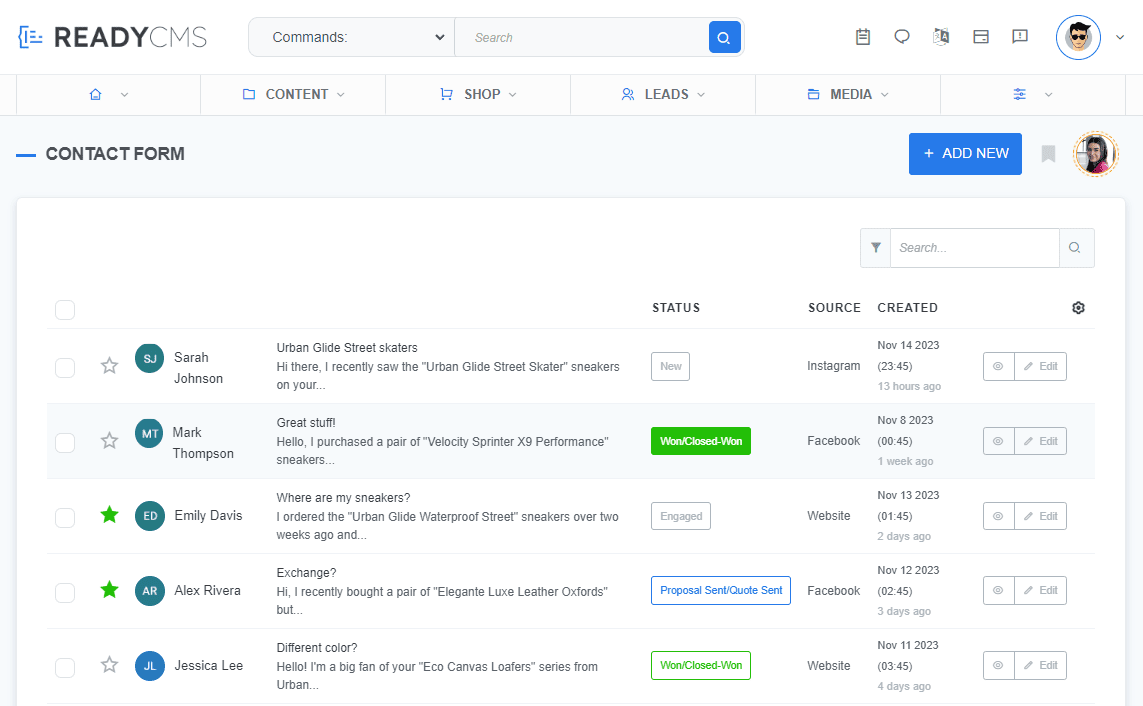Screen dimensions: 1143x706
Task: Unstar the Emily Davis message
Action: pyautogui.click(x=109, y=515)
